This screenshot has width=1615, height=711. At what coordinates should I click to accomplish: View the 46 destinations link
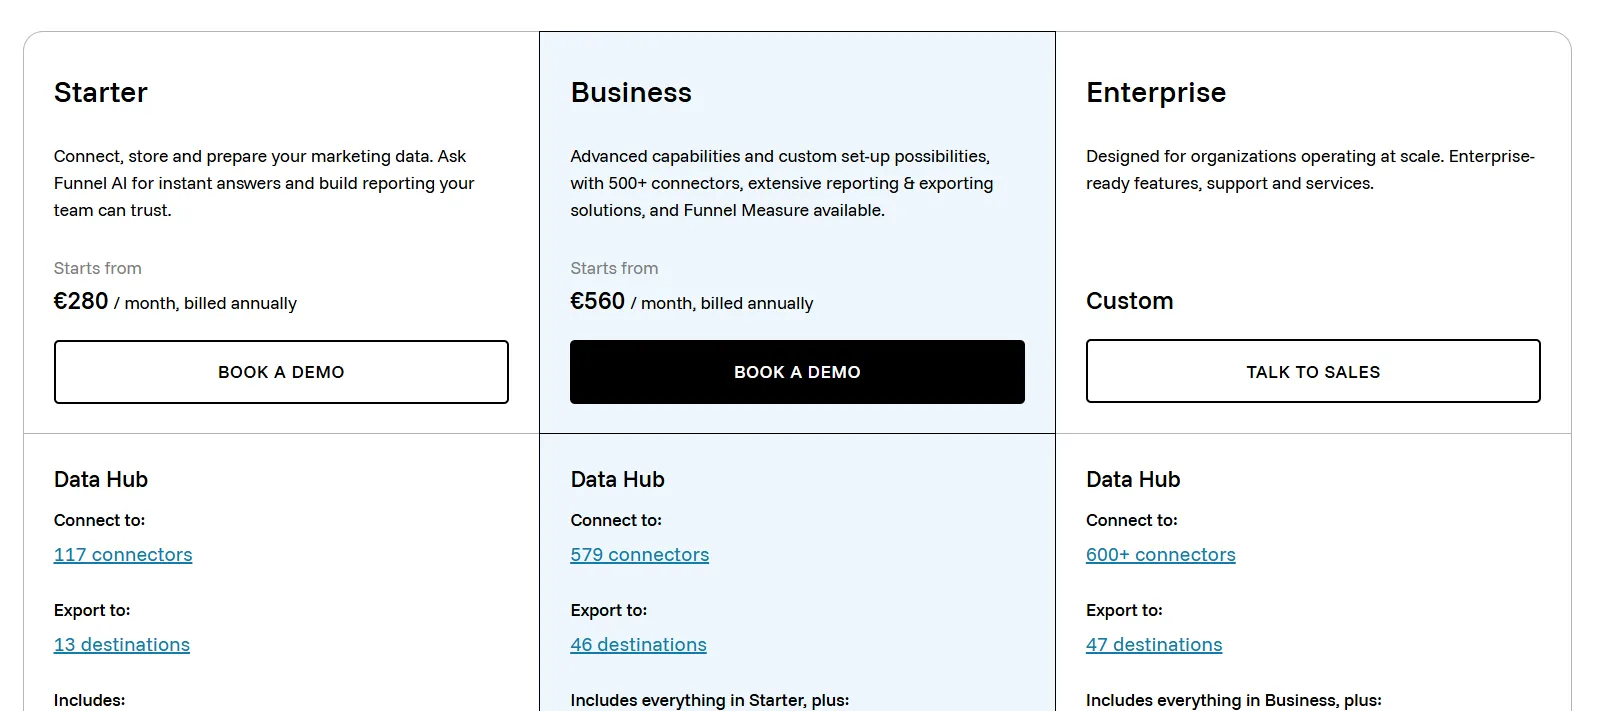[x=638, y=645]
